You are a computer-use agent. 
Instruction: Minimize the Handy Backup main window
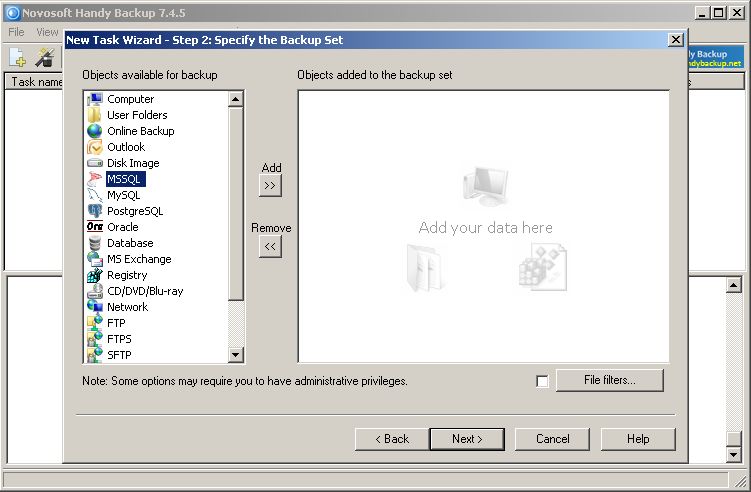(703, 13)
